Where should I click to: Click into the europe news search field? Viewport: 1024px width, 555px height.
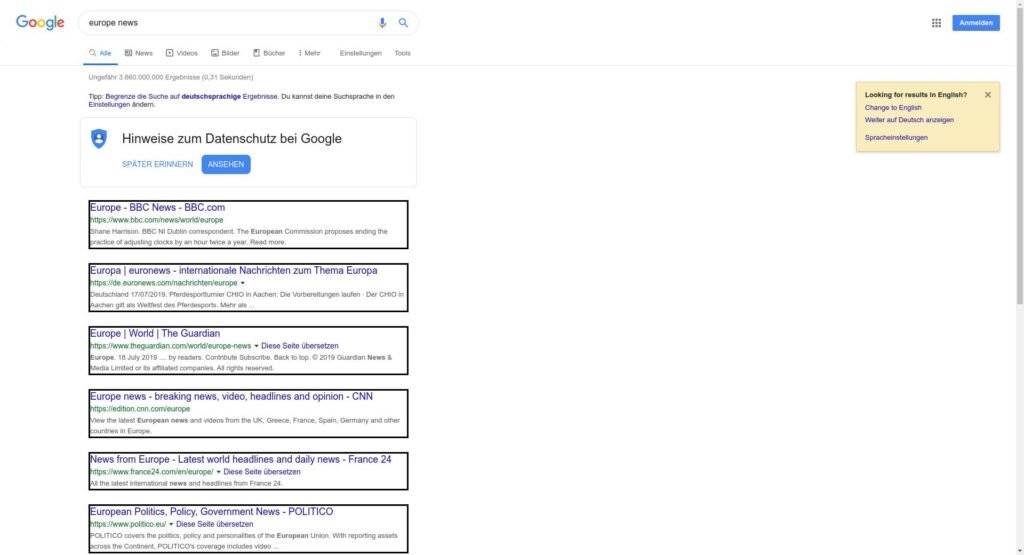[x=229, y=23]
